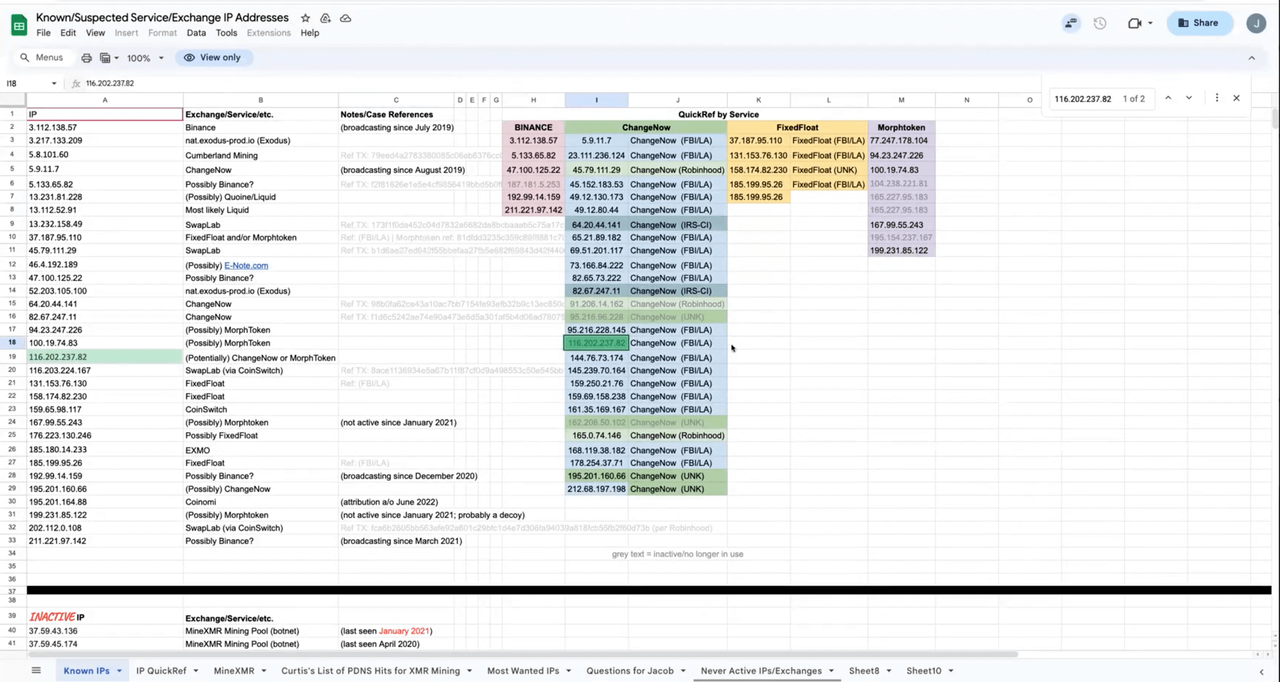Close the find bar
This screenshot has width=1280, height=682.
[1236, 98]
